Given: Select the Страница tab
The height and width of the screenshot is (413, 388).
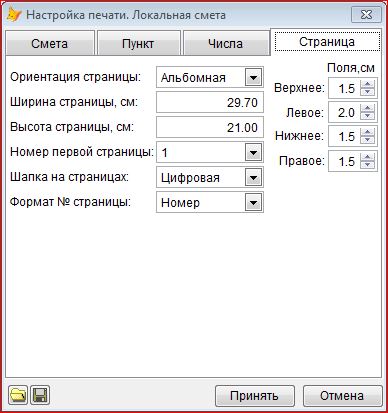Looking at the screenshot, I should tap(327, 41).
